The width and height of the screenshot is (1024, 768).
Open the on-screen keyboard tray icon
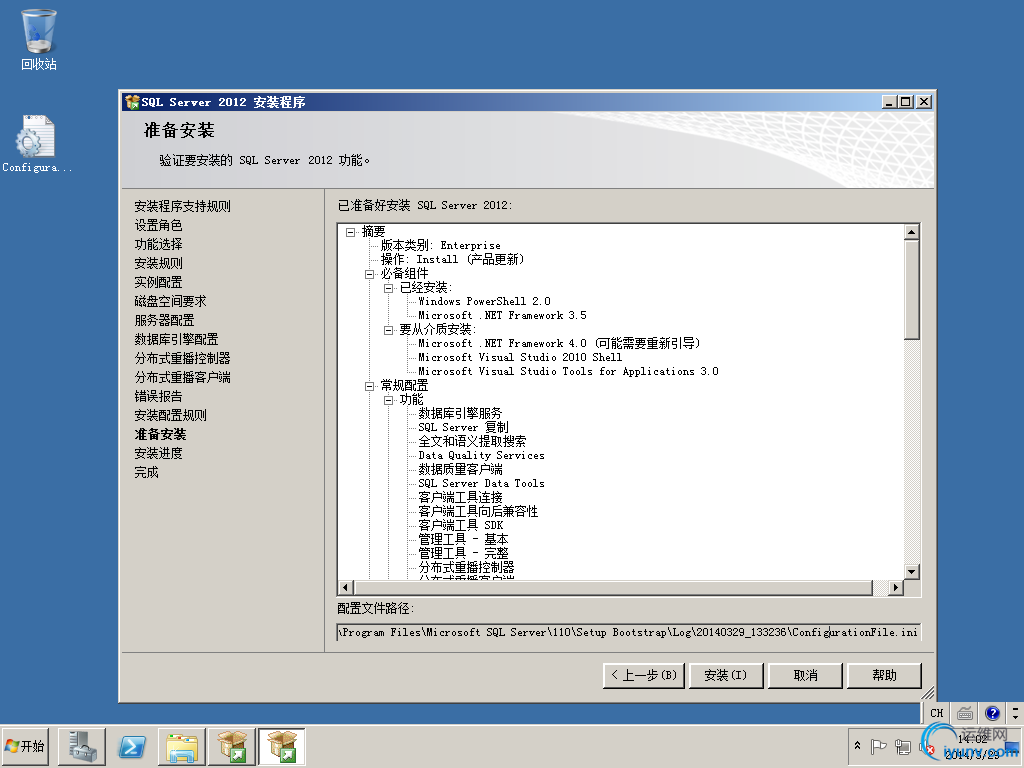click(964, 712)
